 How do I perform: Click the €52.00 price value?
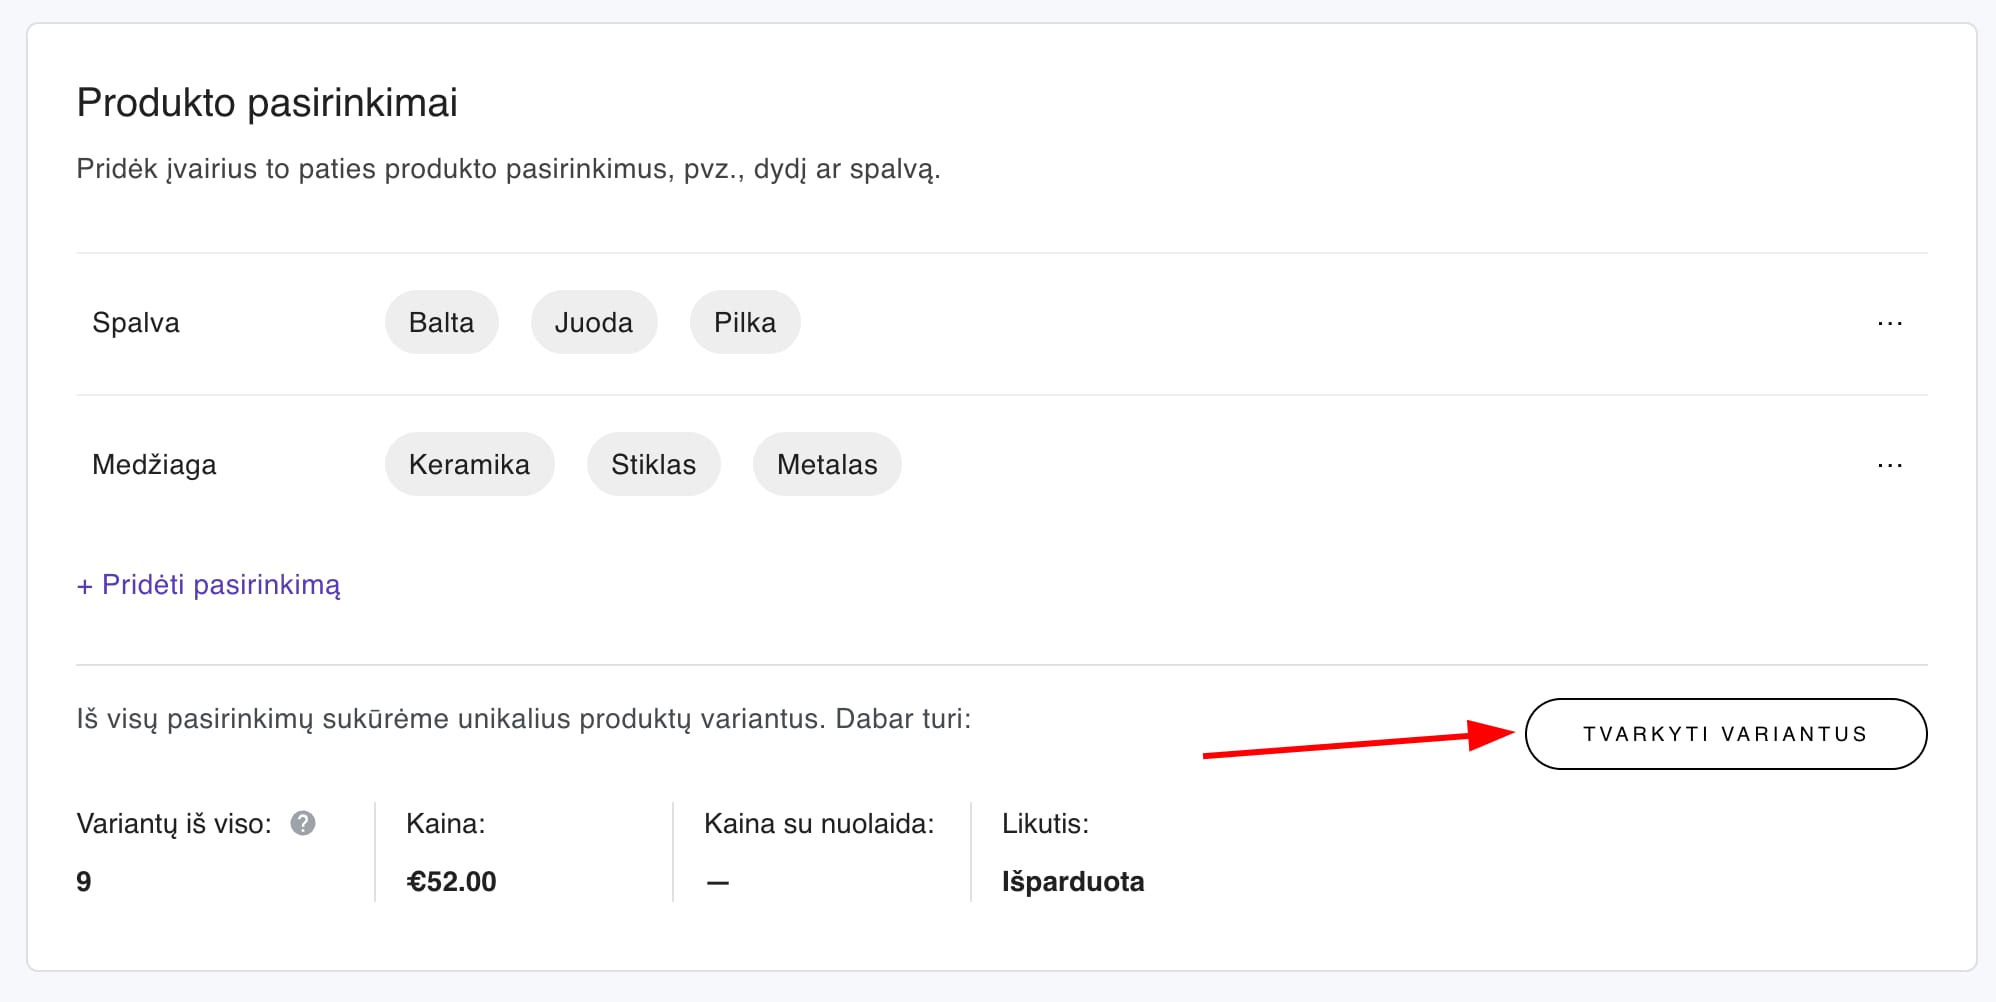click(451, 881)
